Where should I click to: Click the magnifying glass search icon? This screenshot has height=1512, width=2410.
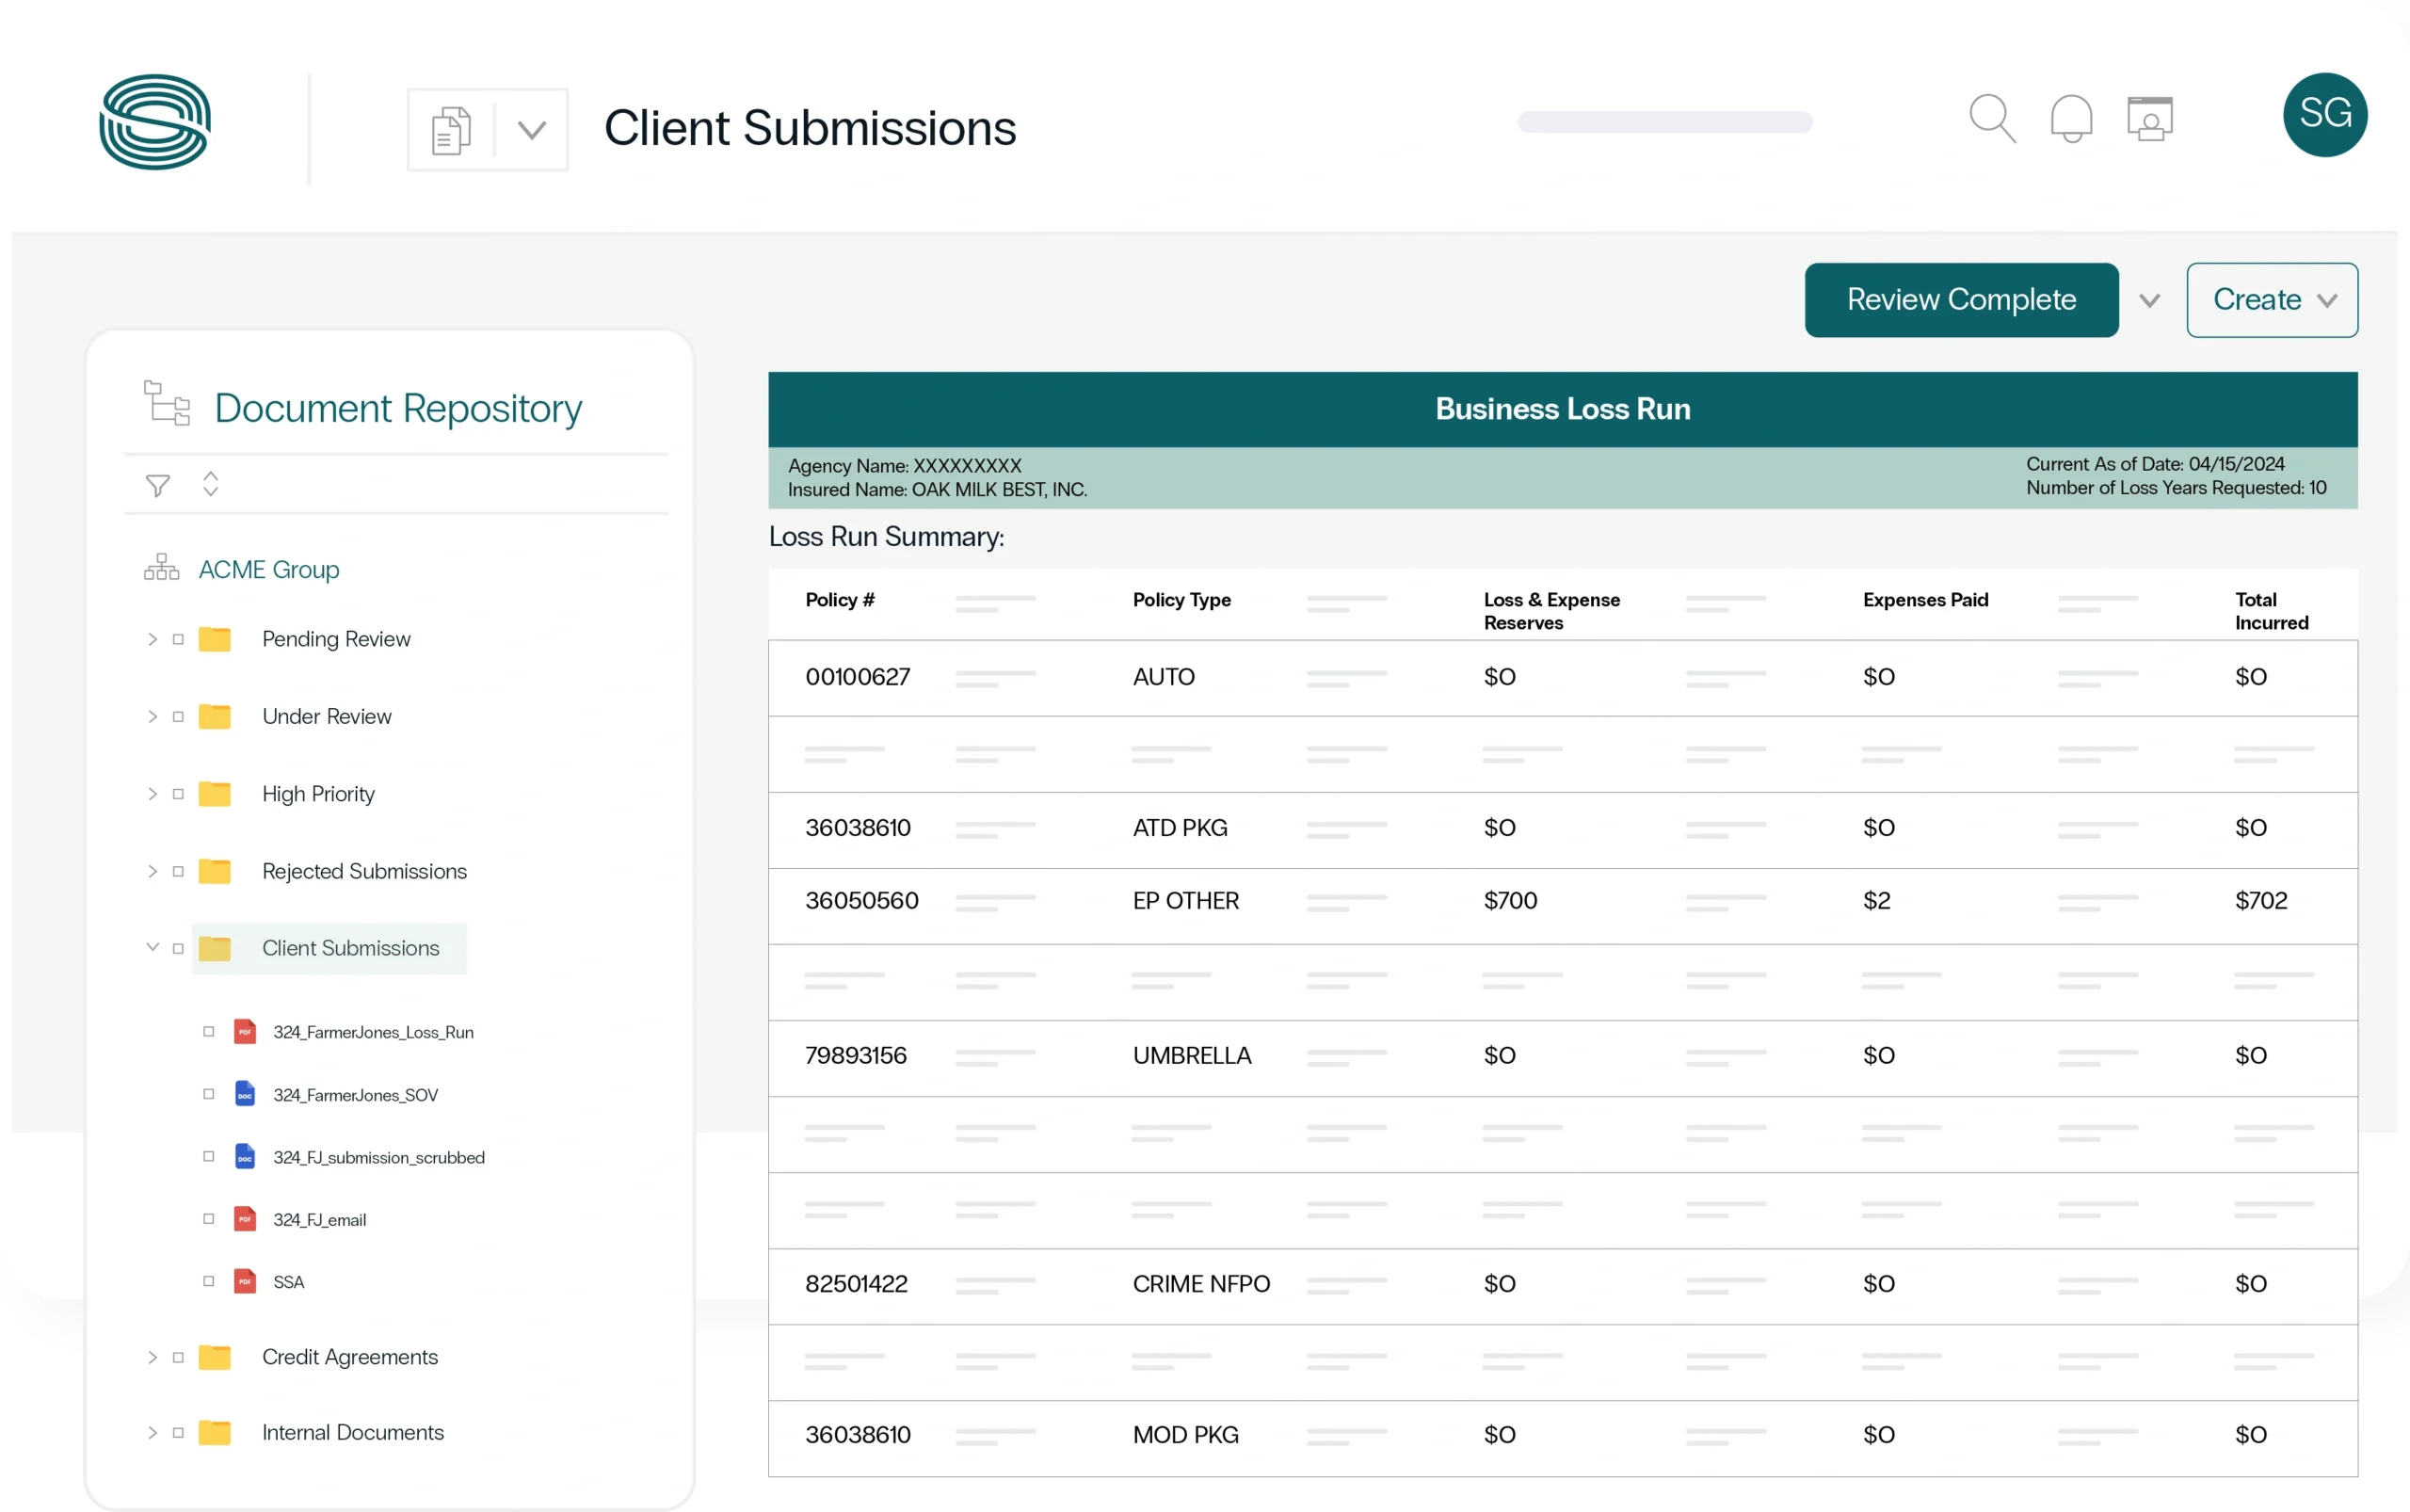coord(1991,119)
